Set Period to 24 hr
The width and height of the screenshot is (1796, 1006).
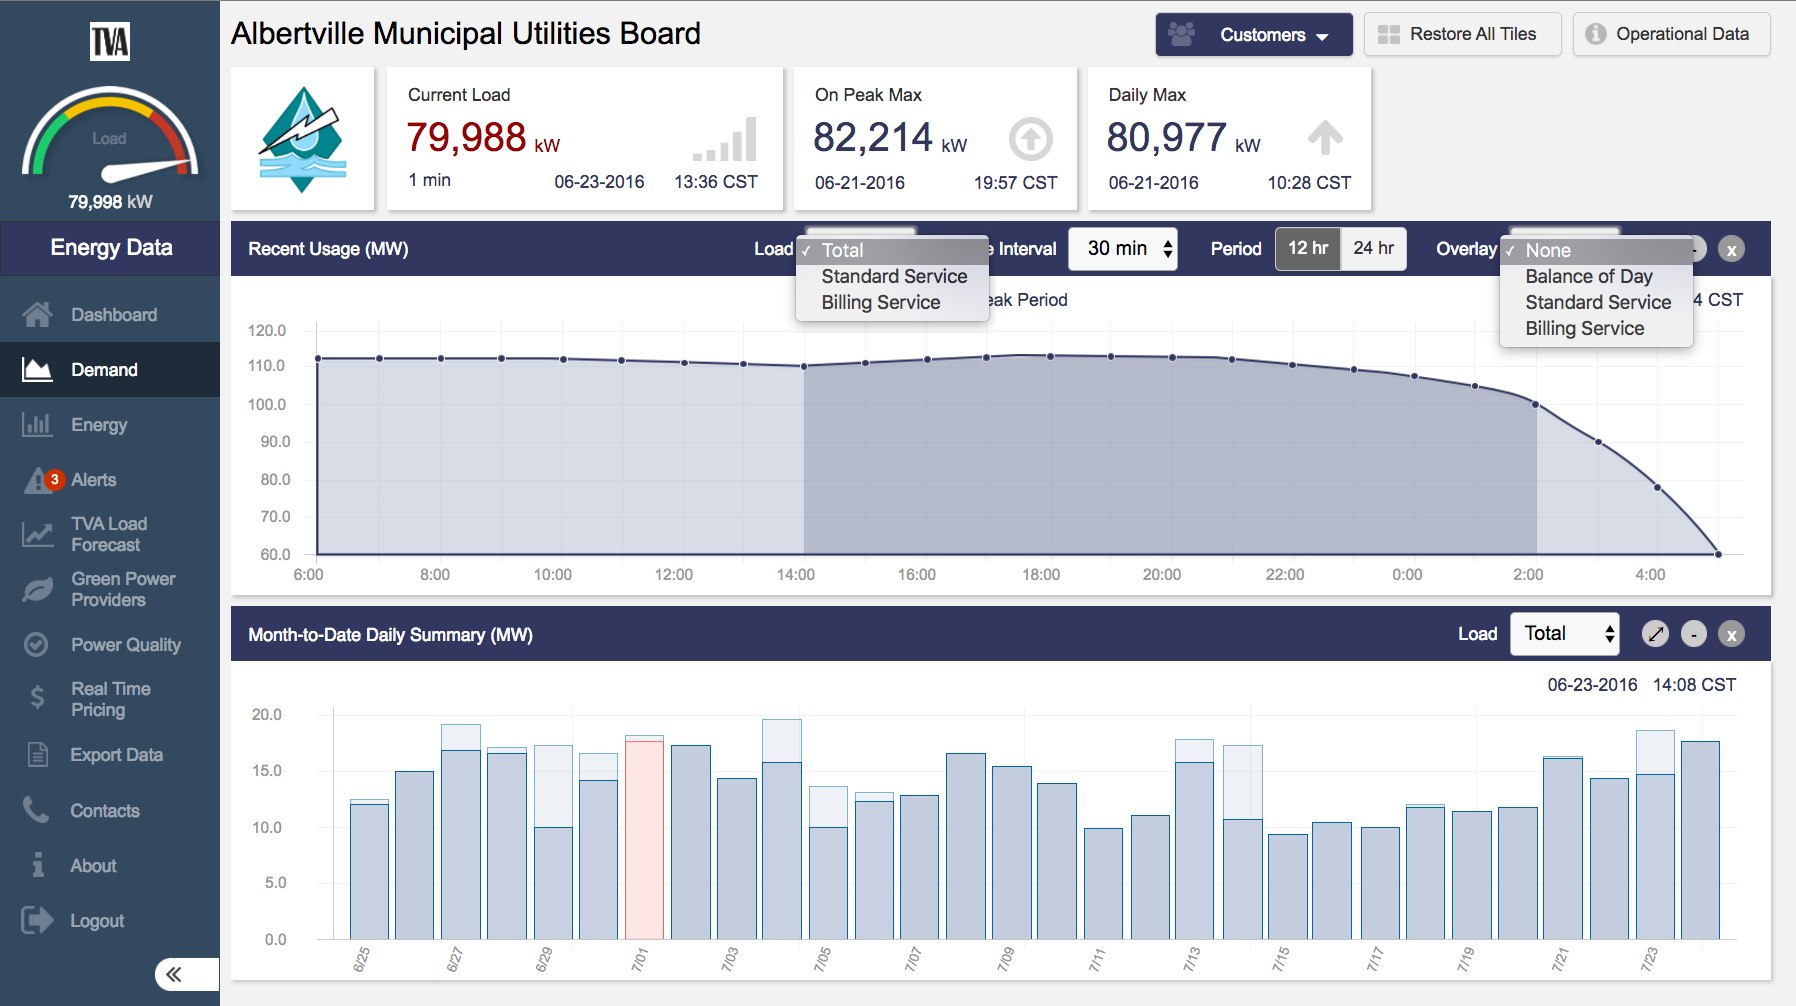(x=1374, y=249)
